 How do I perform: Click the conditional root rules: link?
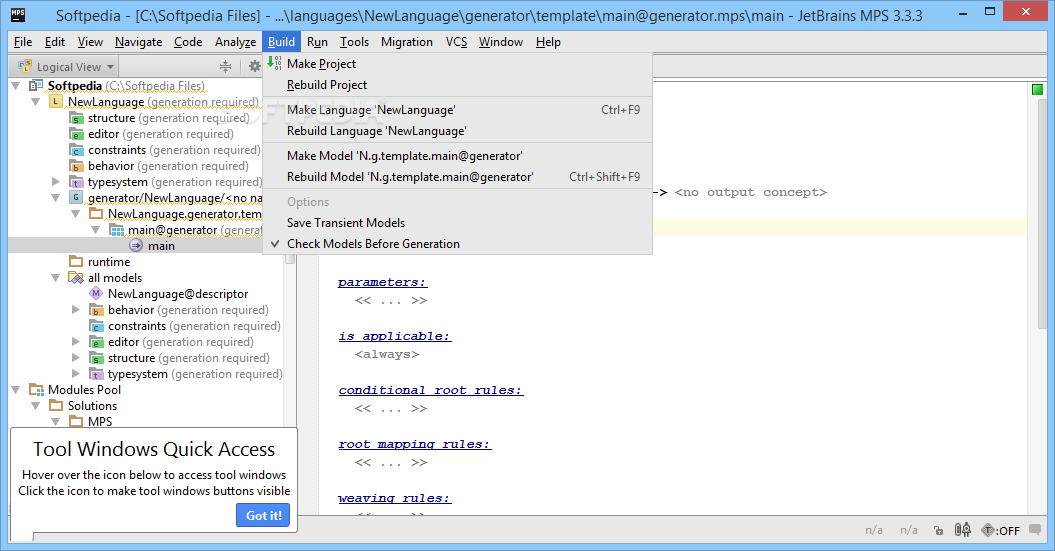click(x=431, y=390)
